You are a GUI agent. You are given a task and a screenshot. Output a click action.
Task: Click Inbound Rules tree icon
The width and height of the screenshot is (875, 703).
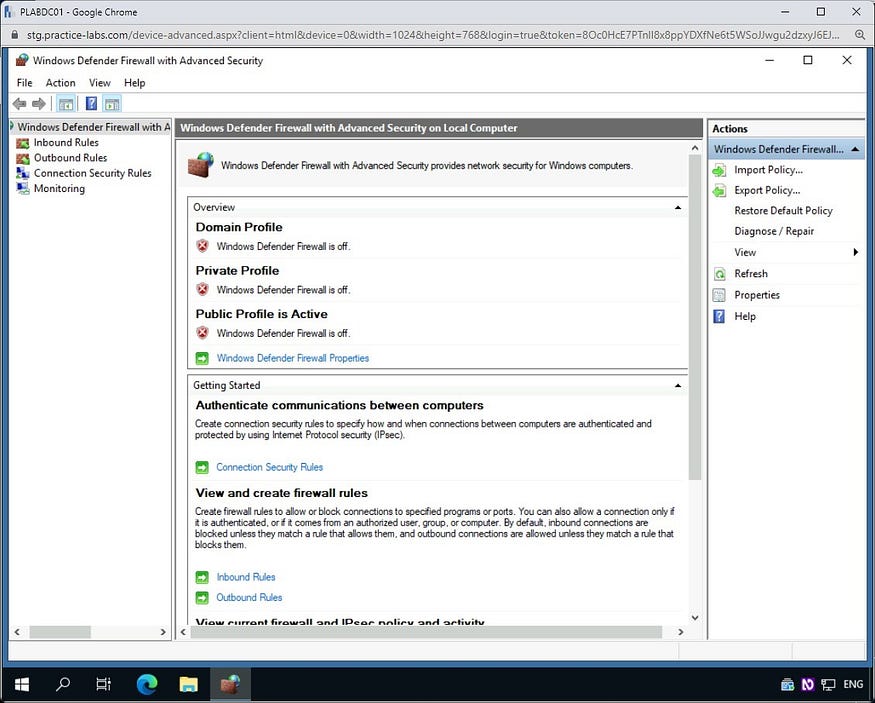(23, 143)
